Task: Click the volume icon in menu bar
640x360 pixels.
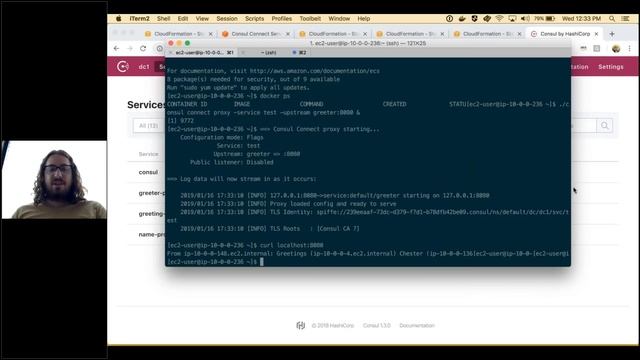Action: point(525,18)
